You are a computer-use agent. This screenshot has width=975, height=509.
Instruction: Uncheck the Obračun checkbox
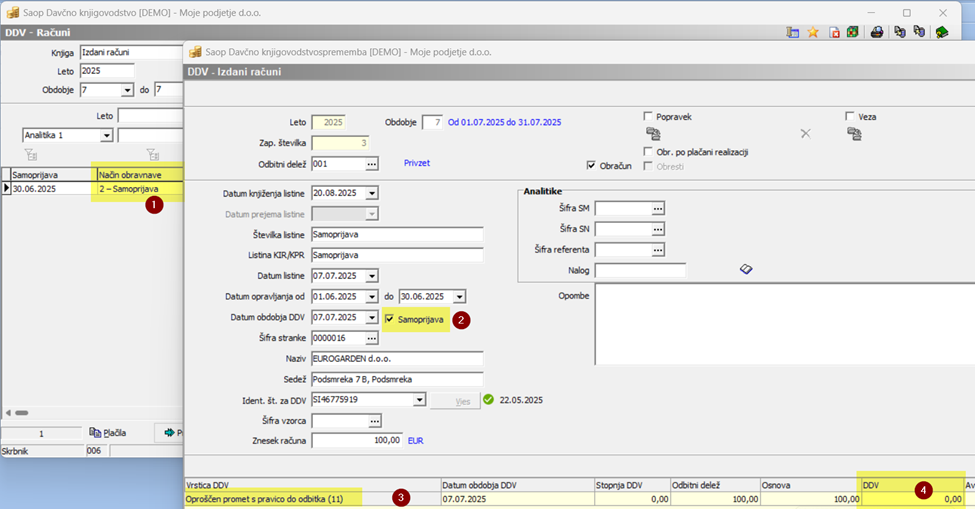coord(592,165)
